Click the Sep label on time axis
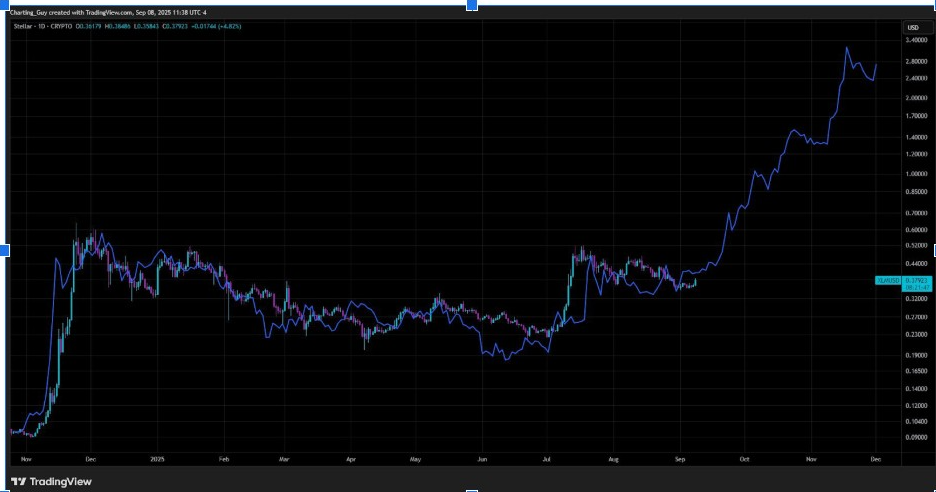936x492 pixels. tap(680, 460)
